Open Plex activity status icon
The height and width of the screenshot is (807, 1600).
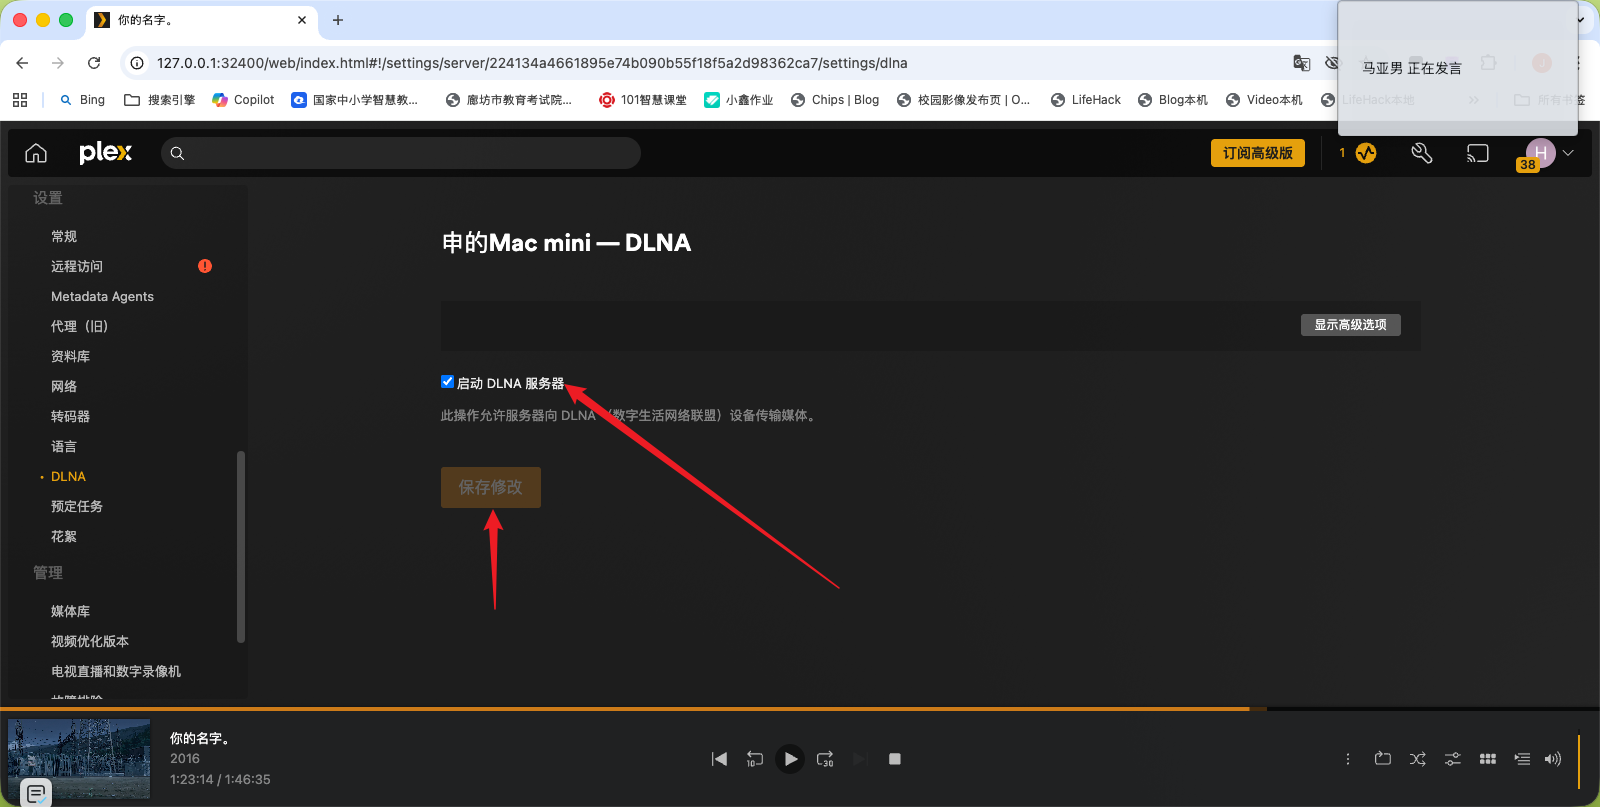[x=1366, y=153]
